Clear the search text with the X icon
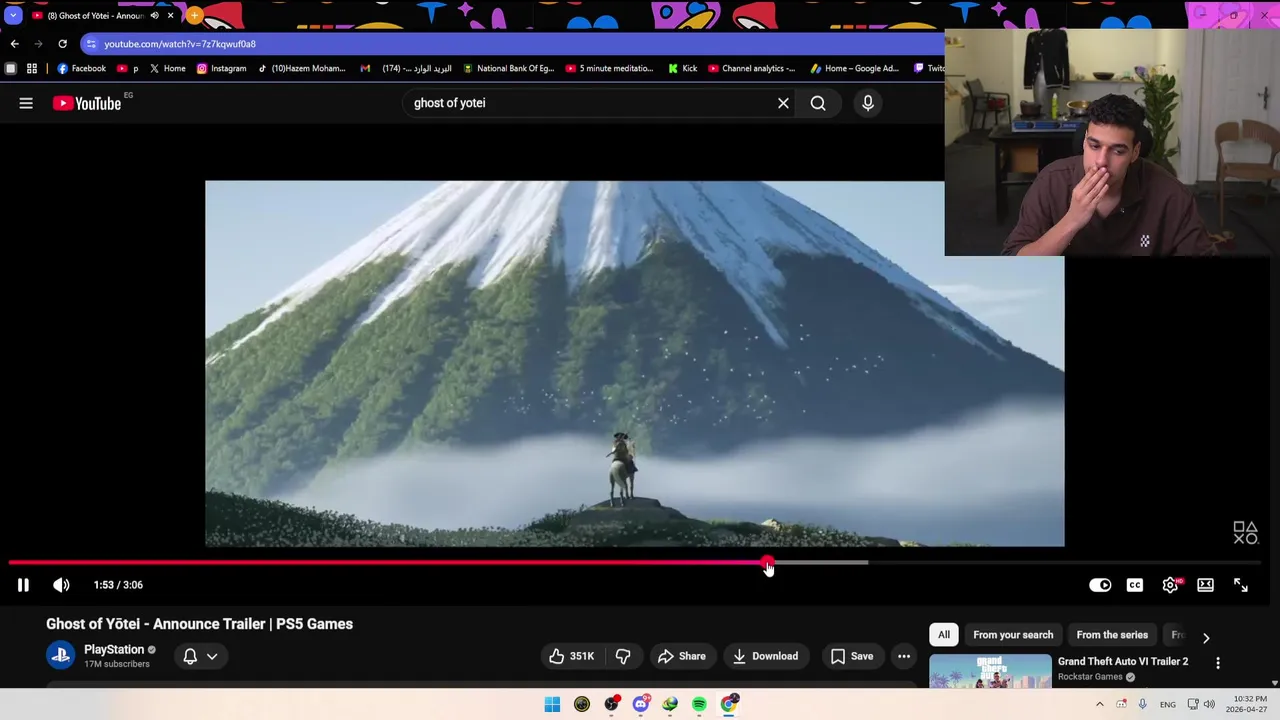 click(x=783, y=103)
